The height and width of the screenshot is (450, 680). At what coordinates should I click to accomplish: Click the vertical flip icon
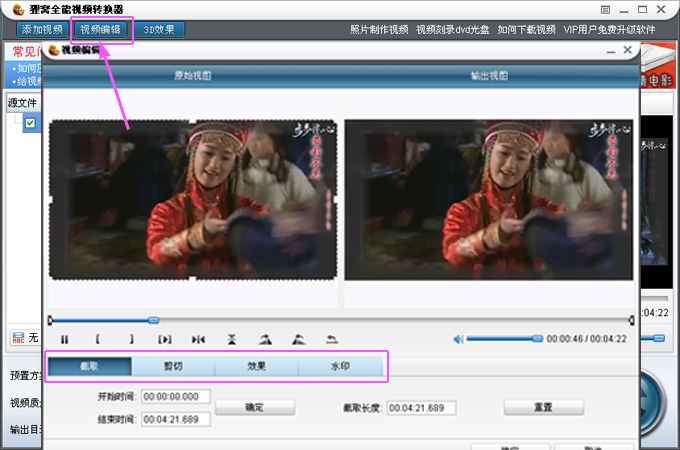point(232,339)
